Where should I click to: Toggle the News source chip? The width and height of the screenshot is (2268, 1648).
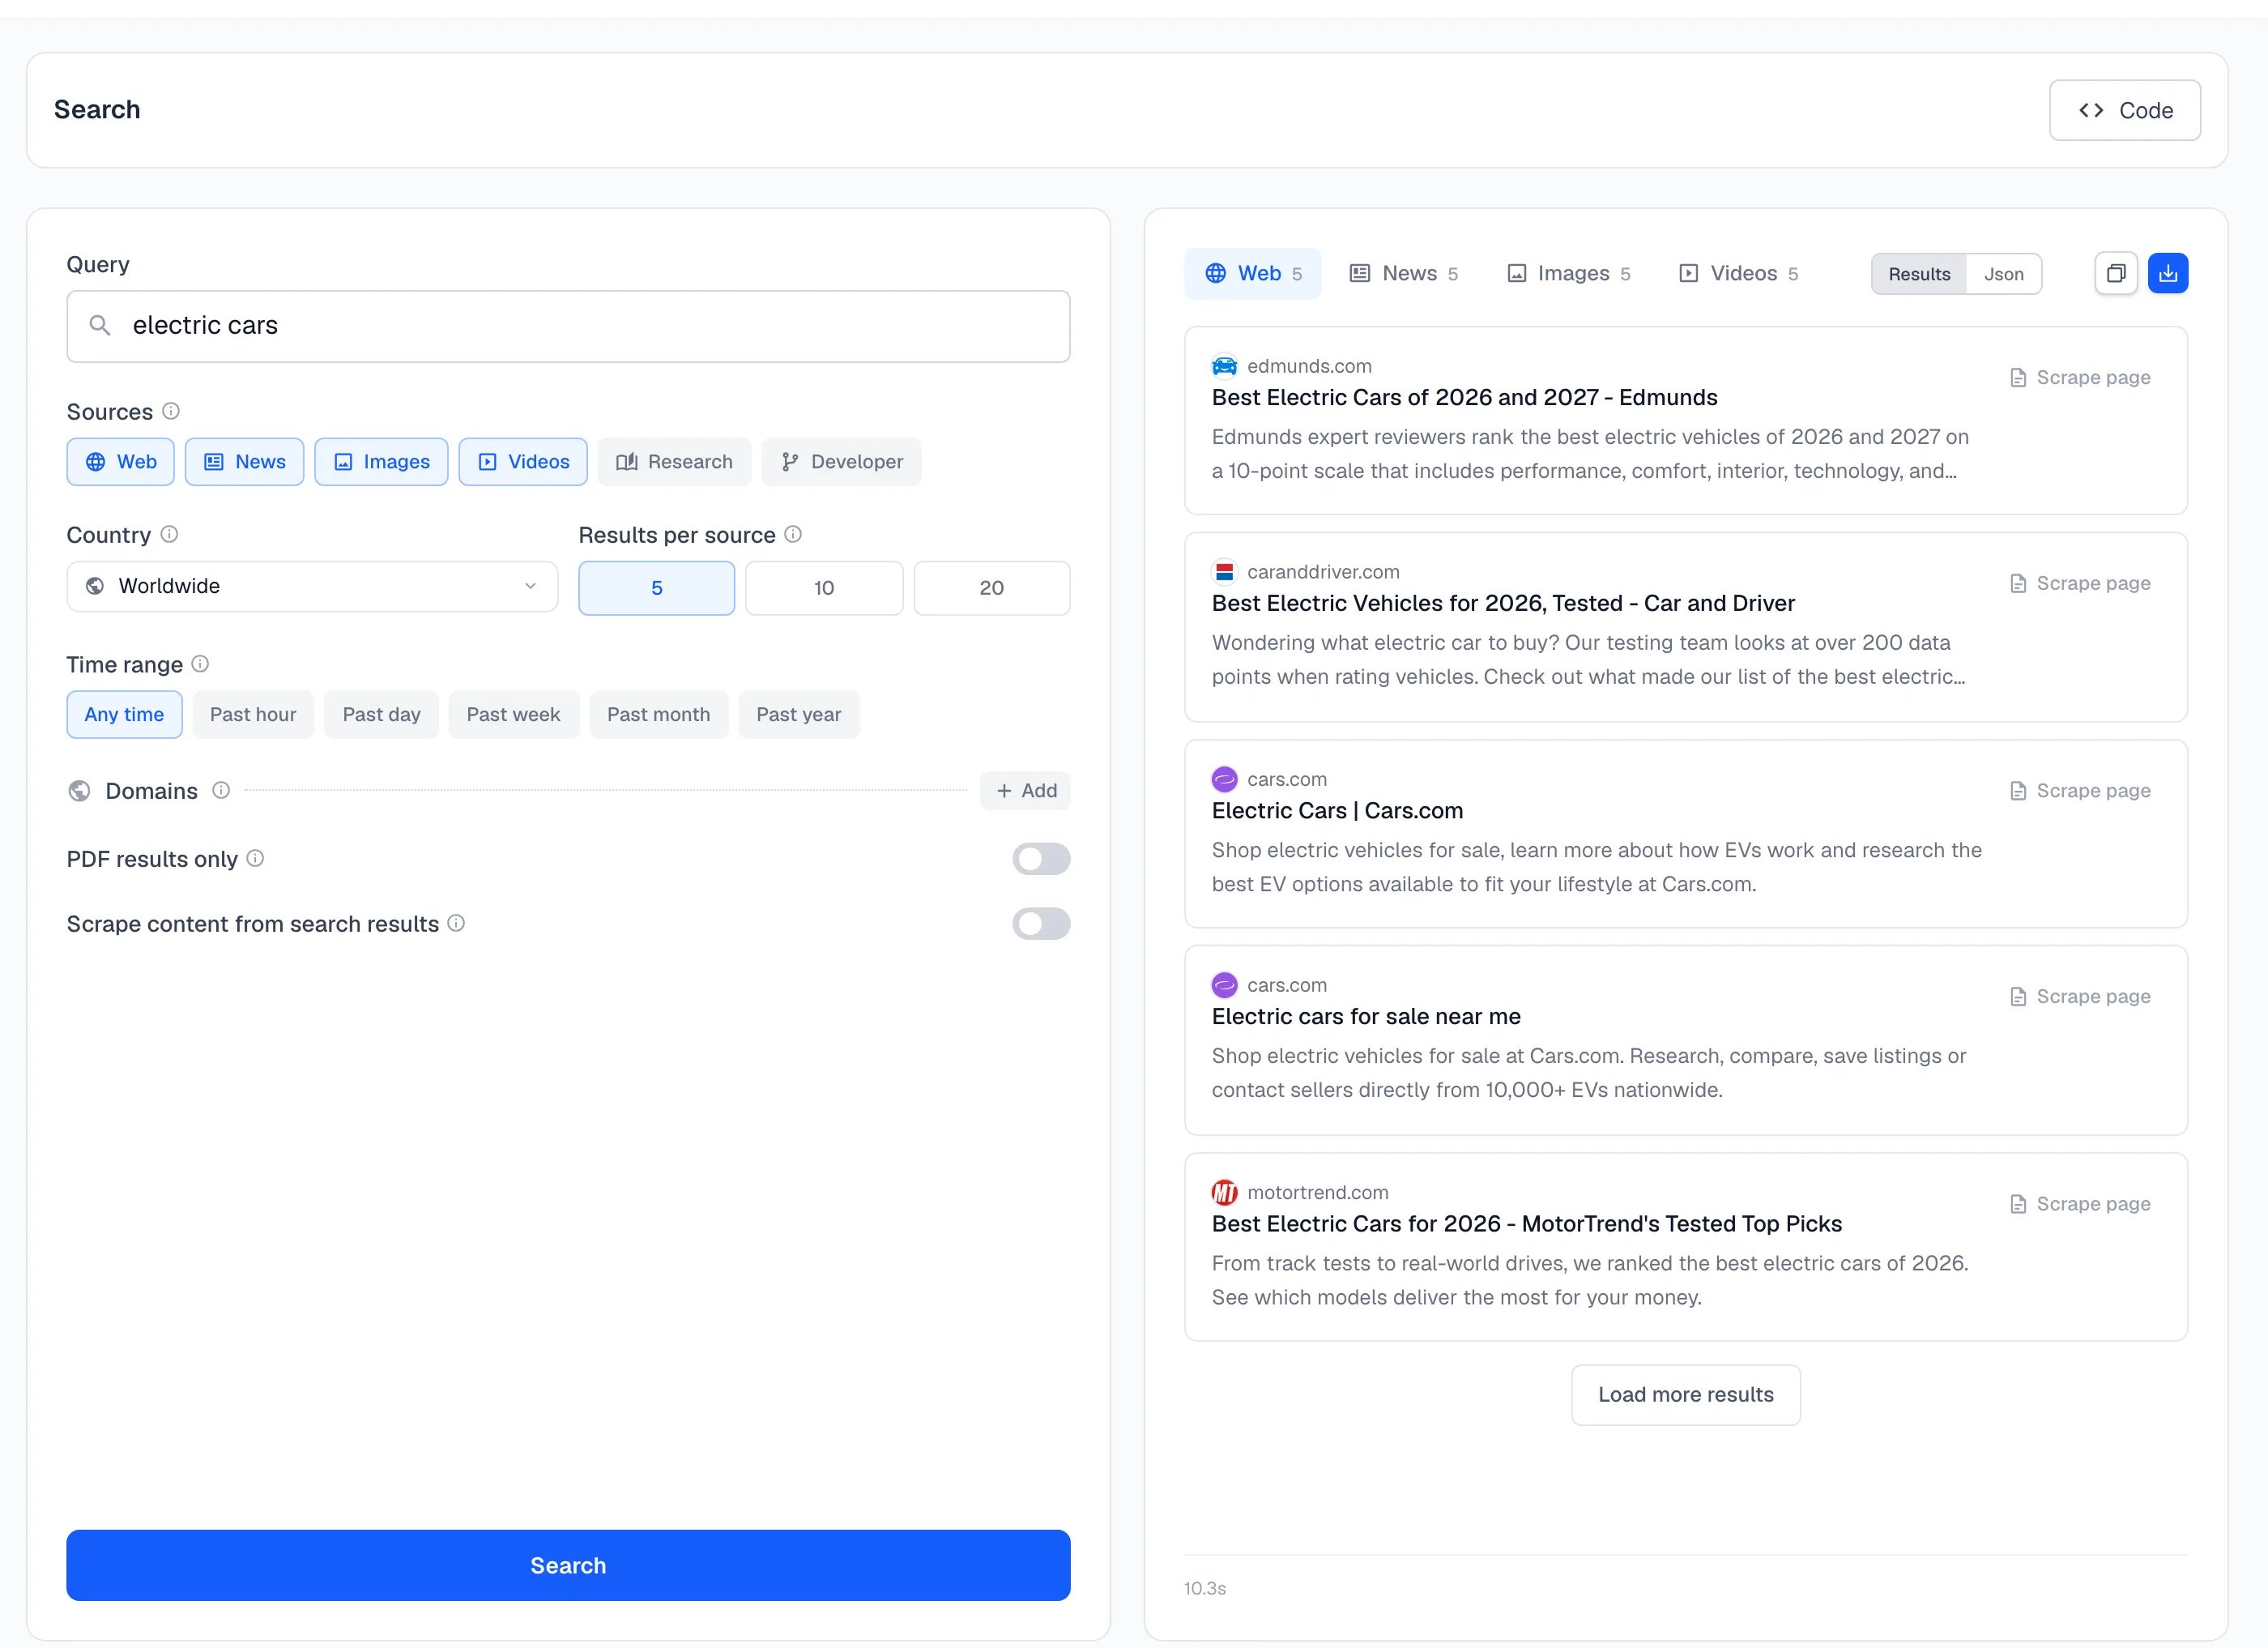(244, 462)
